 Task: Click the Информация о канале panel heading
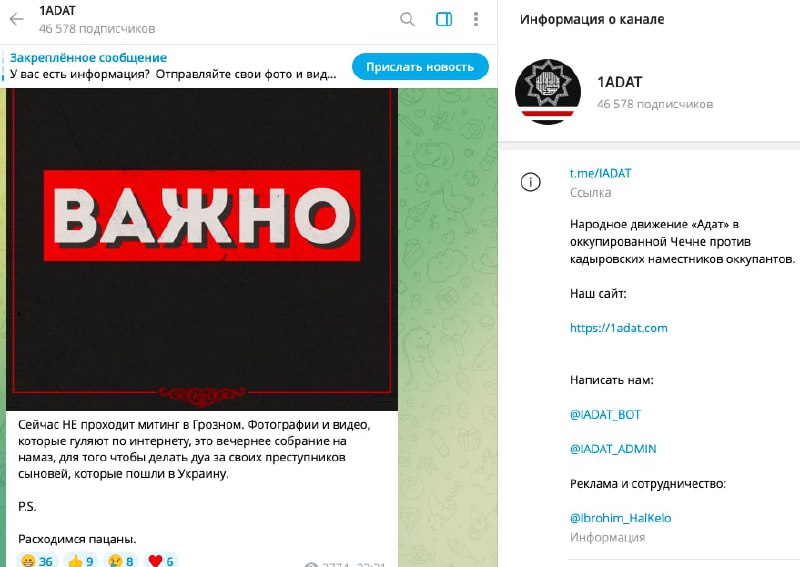[x=592, y=19]
